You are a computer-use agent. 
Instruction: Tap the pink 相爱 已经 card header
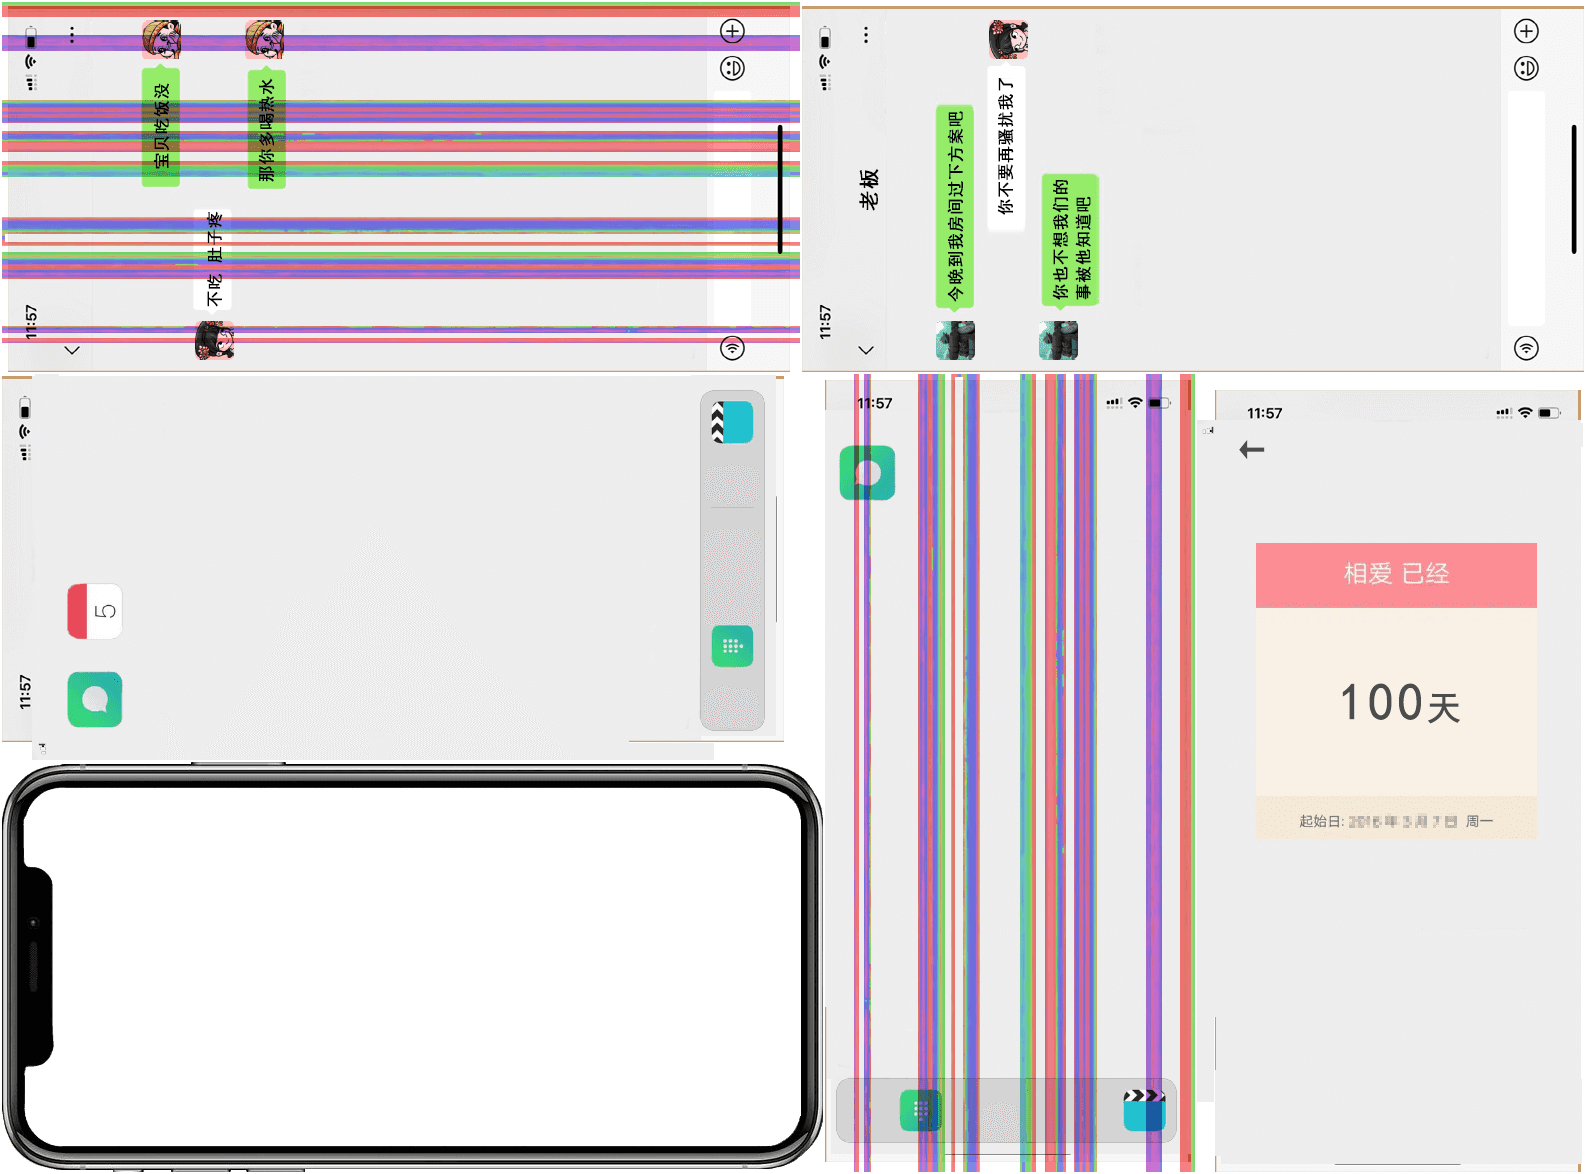(x=1396, y=575)
